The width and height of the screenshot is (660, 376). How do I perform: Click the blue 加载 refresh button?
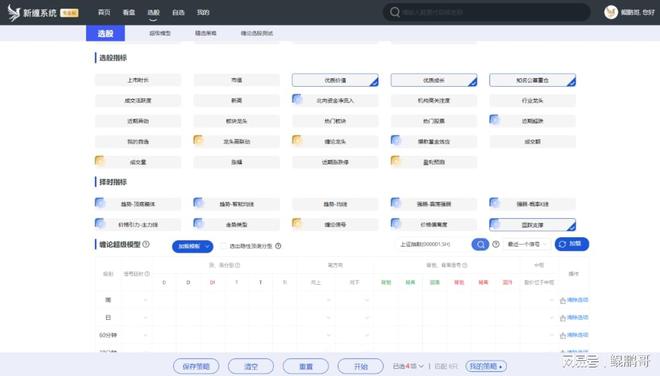[x=572, y=244]
